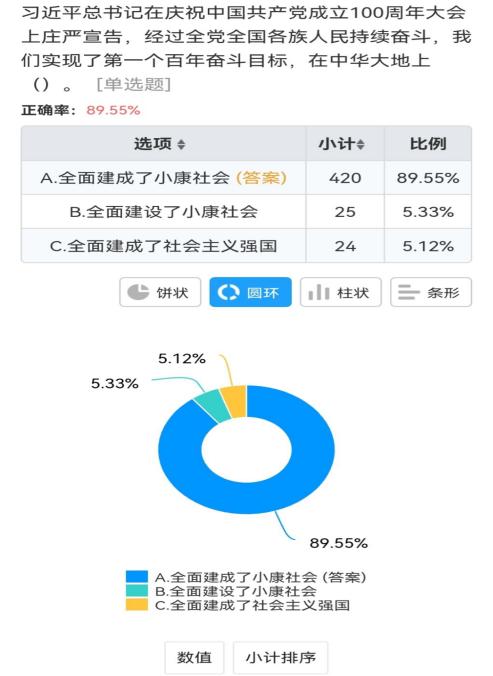Click table row A.全面建成了小康社会

tap(246, 178)
